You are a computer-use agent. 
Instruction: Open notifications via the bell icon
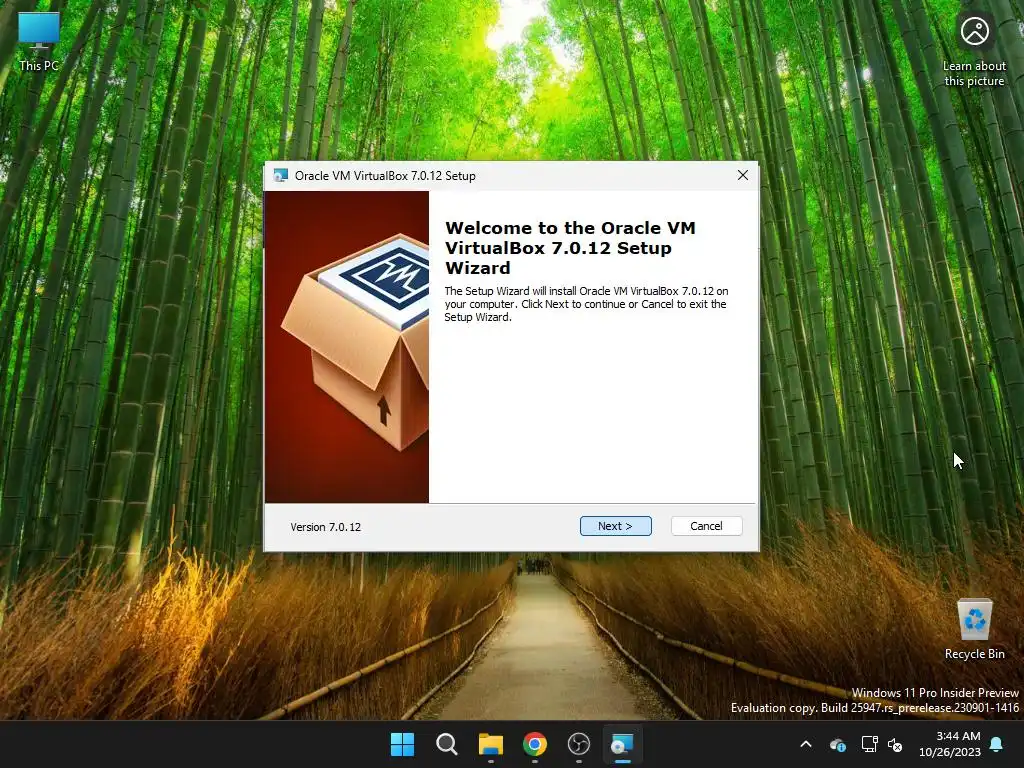click(997, 744)
